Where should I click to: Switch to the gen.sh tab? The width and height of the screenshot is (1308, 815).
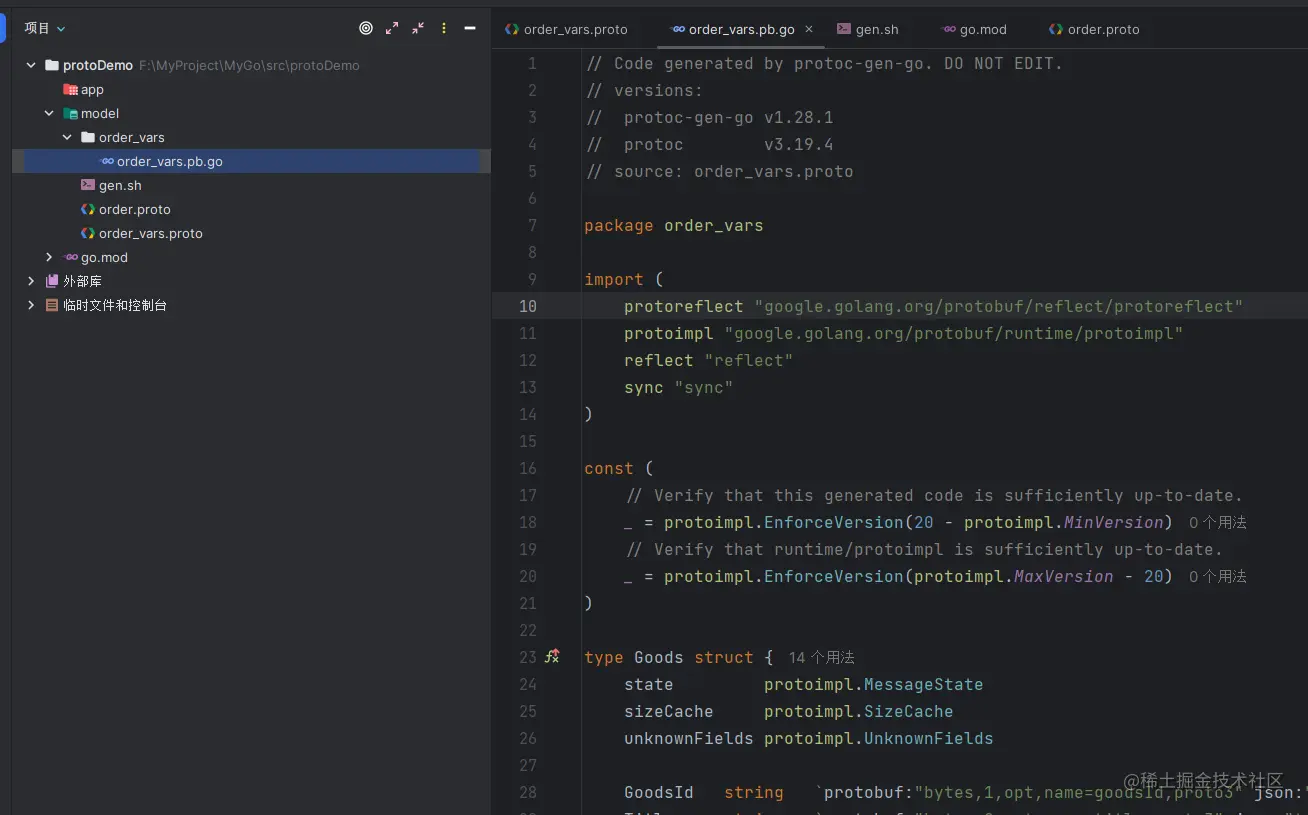(867, 30)
